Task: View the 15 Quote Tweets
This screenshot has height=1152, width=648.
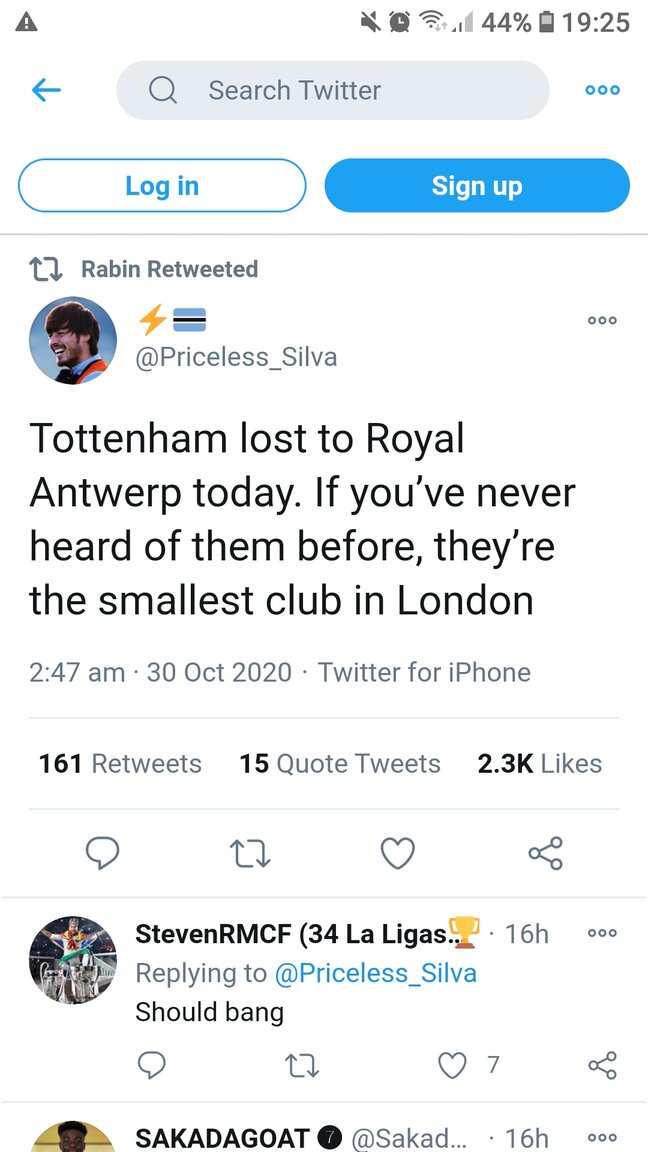Action: (340, 764)
